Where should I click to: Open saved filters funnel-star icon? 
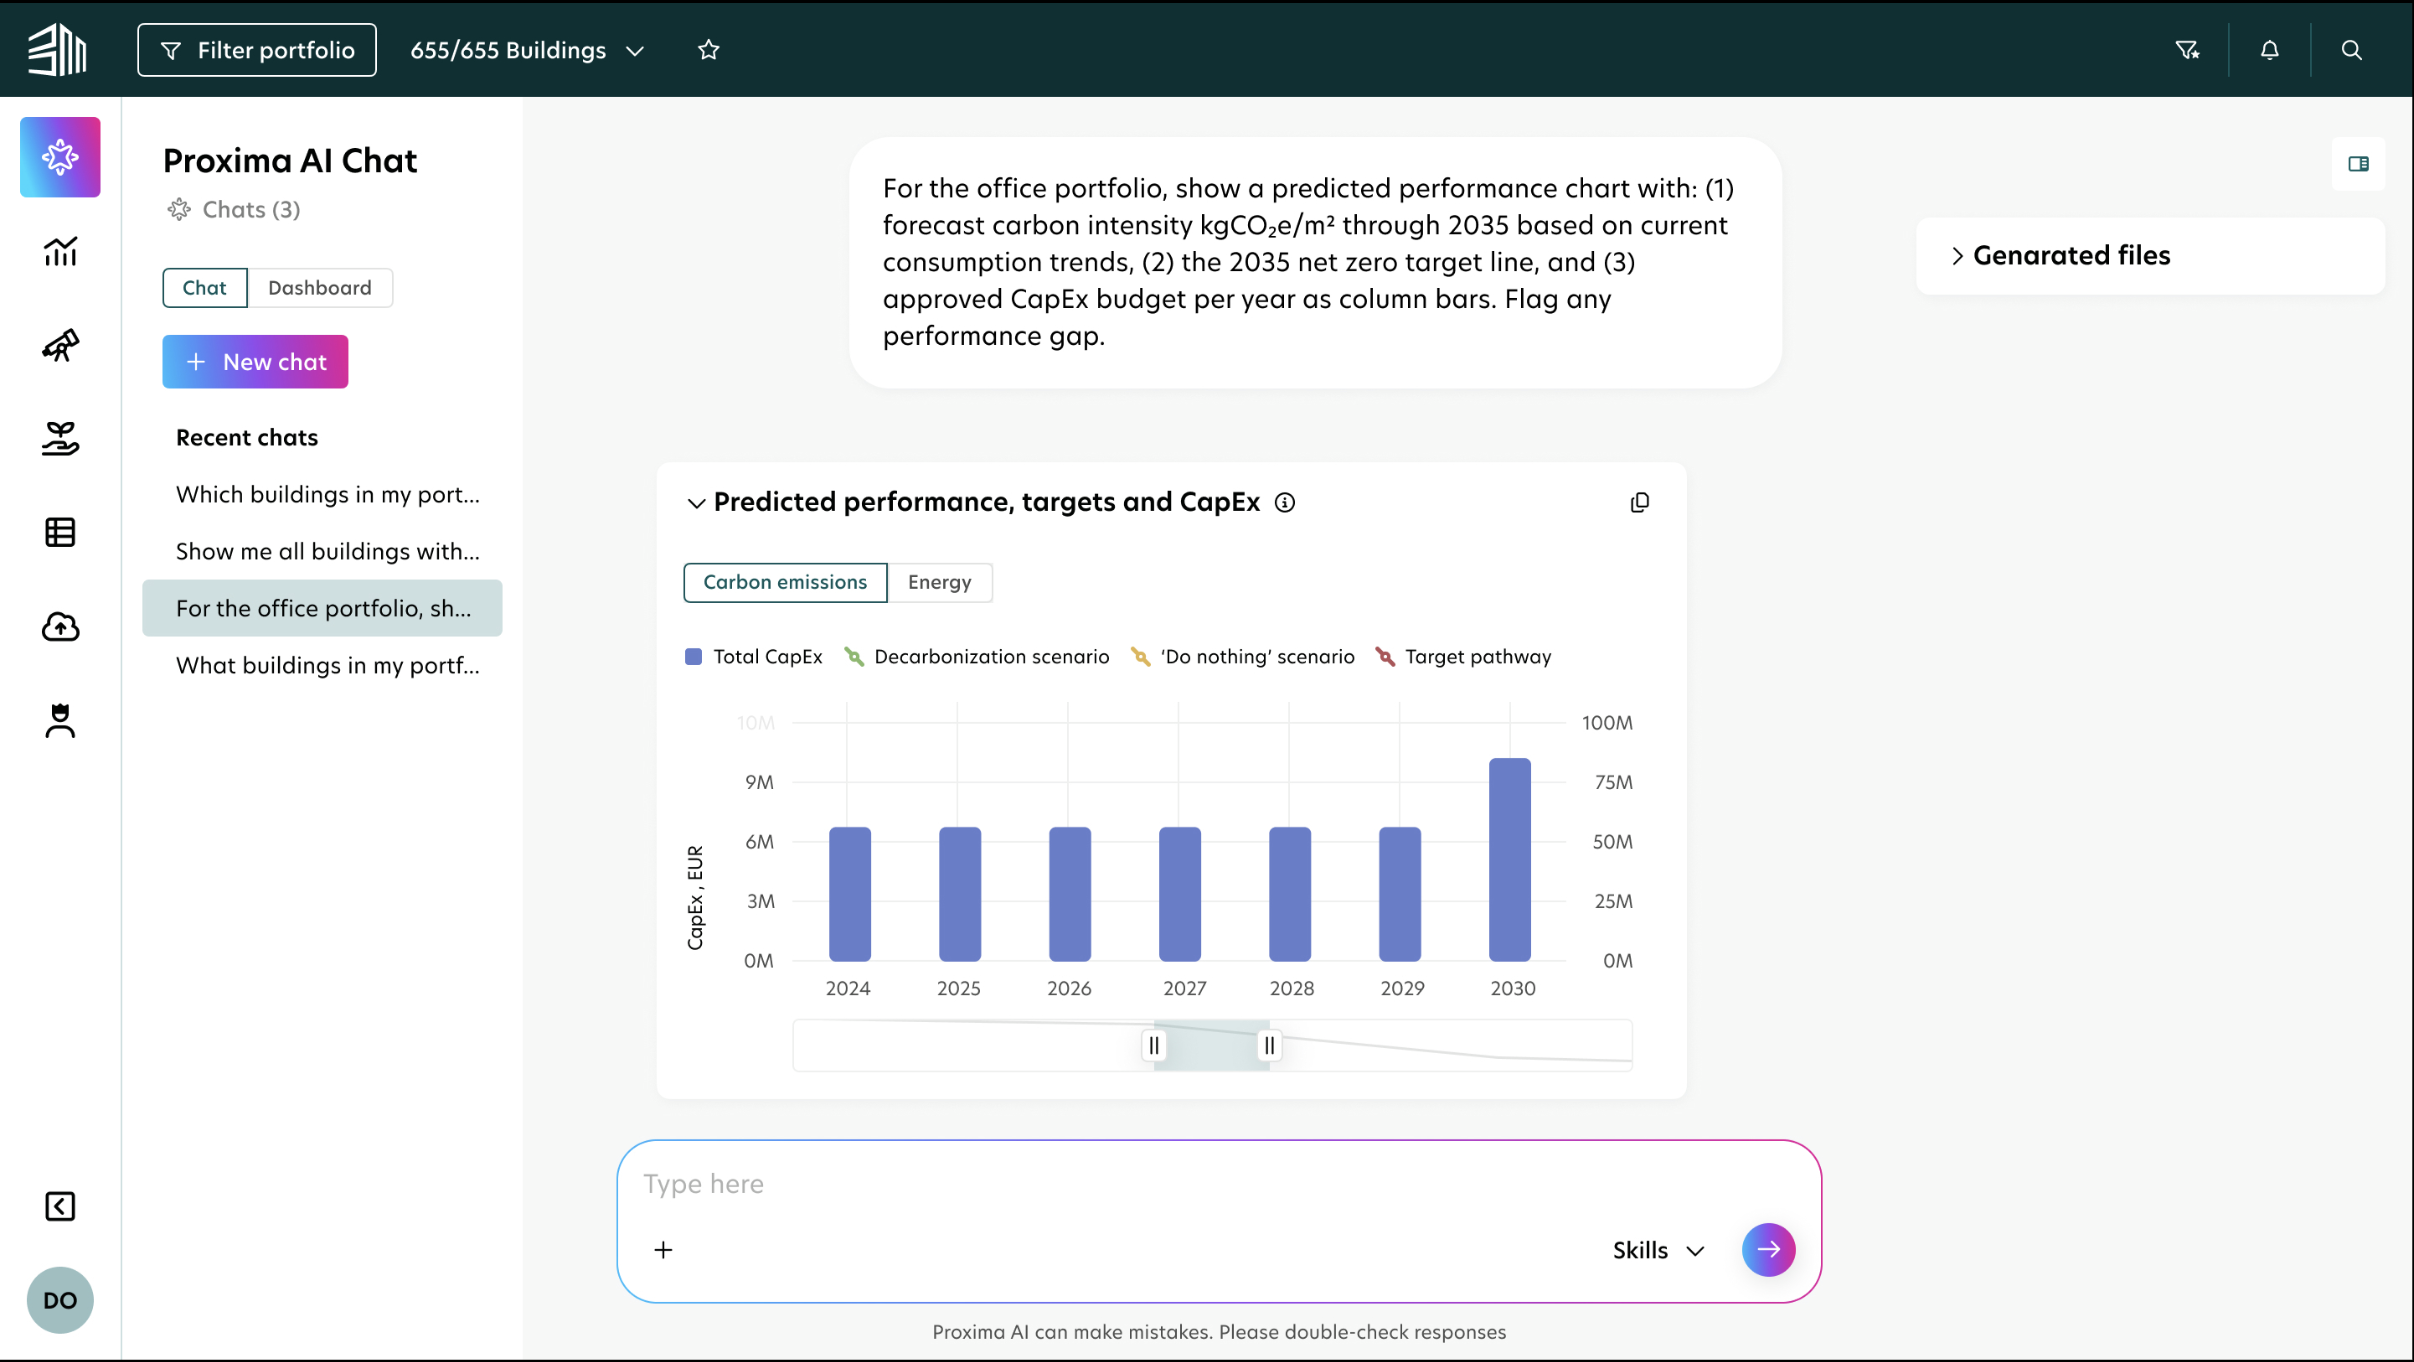pyautogui.click(x=2188, y=50)
